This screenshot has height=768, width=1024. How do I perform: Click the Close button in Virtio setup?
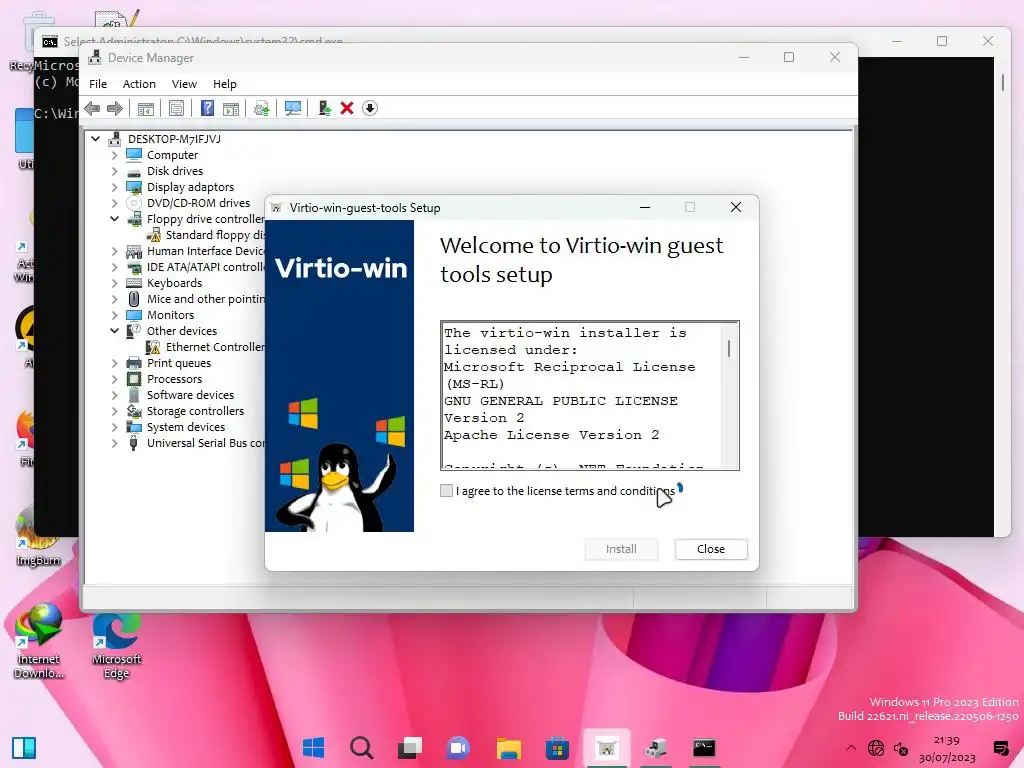pos(711,549)
